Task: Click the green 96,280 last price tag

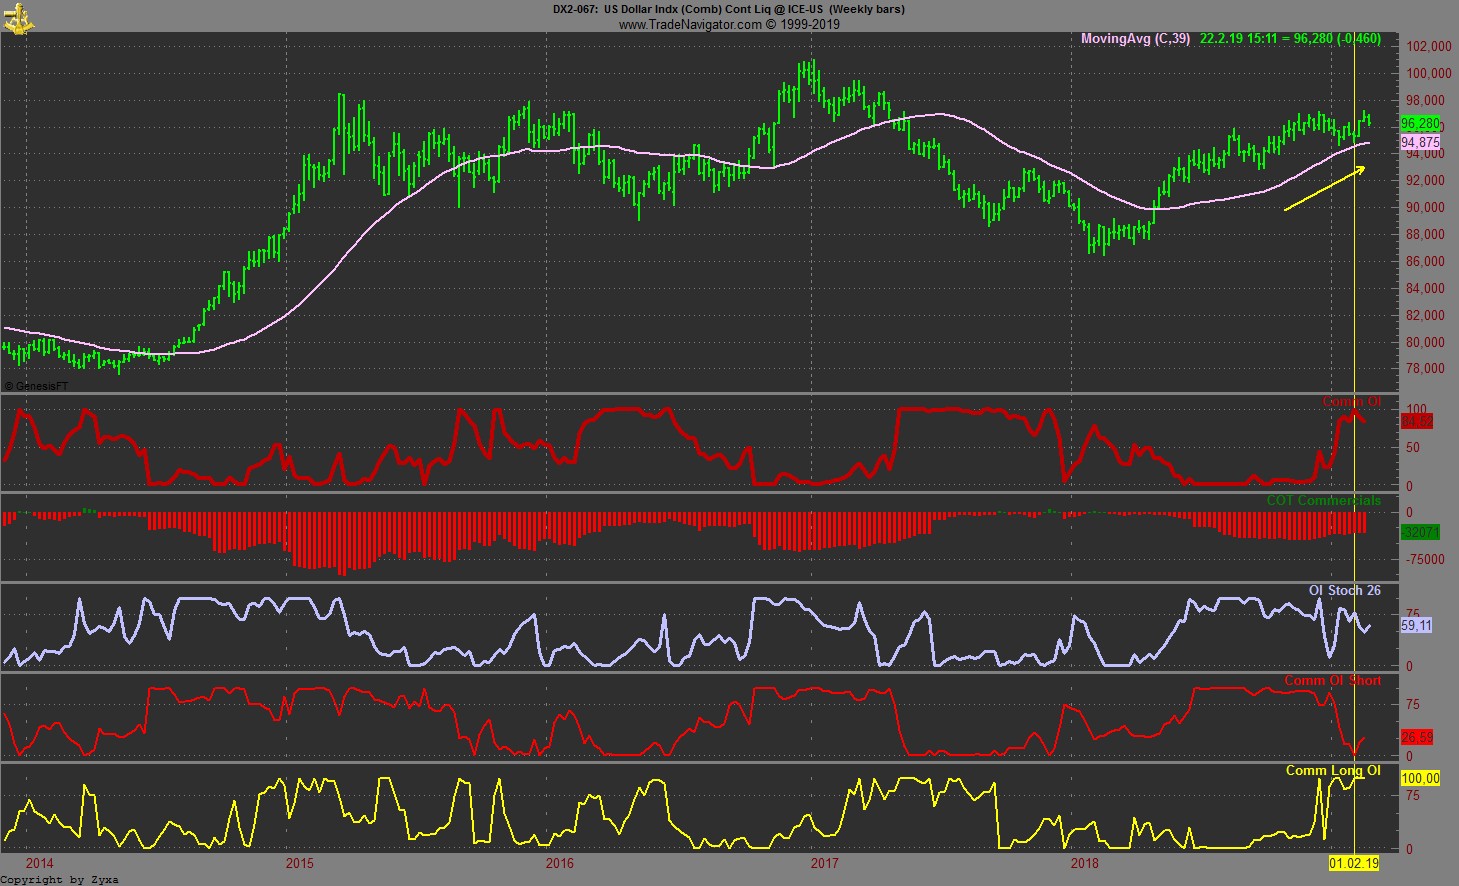Action: (x=1420, y=124)
